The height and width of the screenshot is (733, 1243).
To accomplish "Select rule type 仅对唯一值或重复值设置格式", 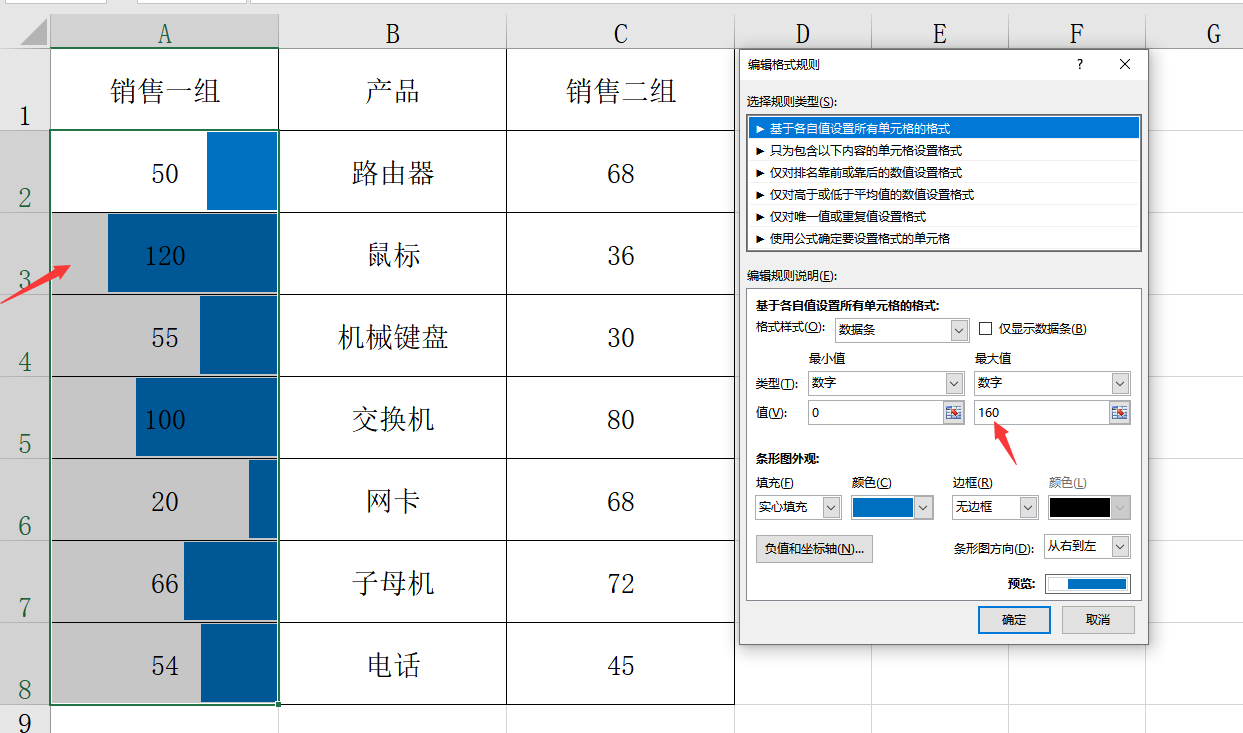I will pyautogui.click(x=944, y=216).
